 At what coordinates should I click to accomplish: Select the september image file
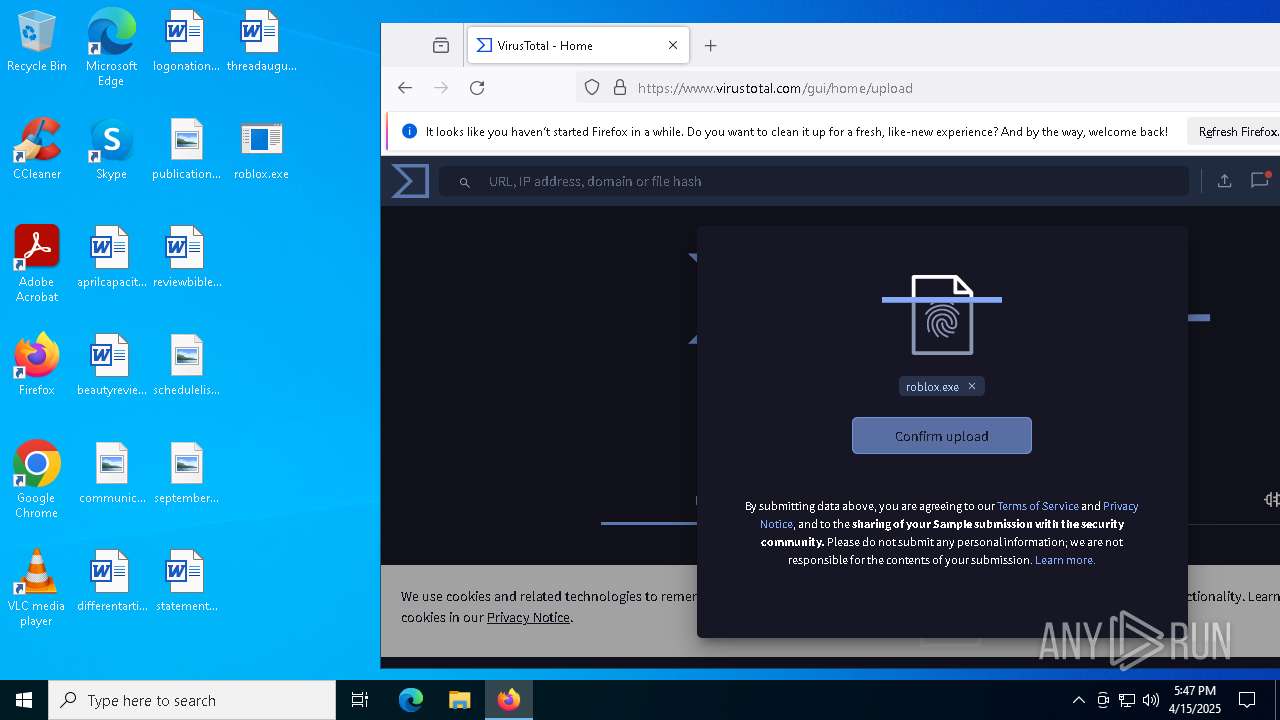186,474
